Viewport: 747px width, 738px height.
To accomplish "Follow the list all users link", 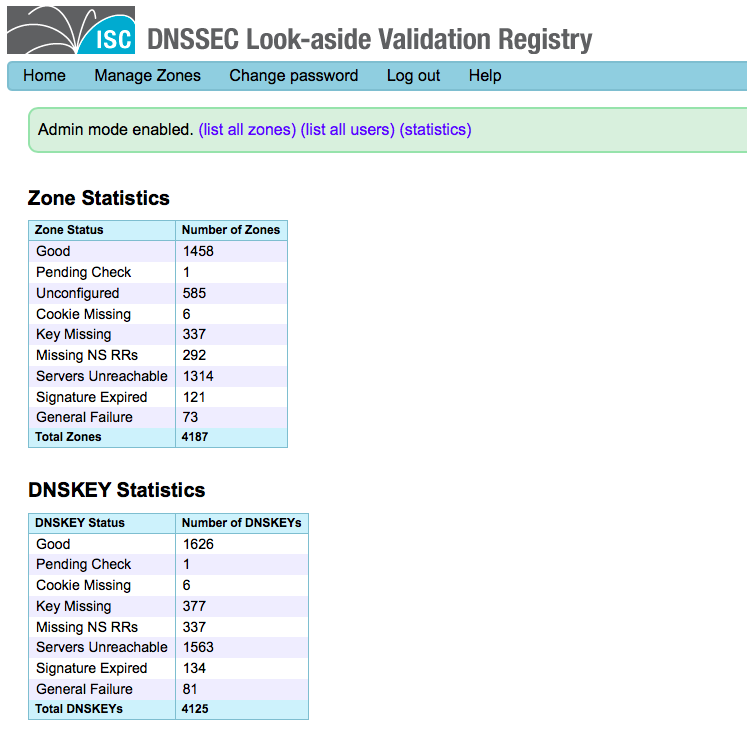I will pyautogui.click(x=348, y=130).
